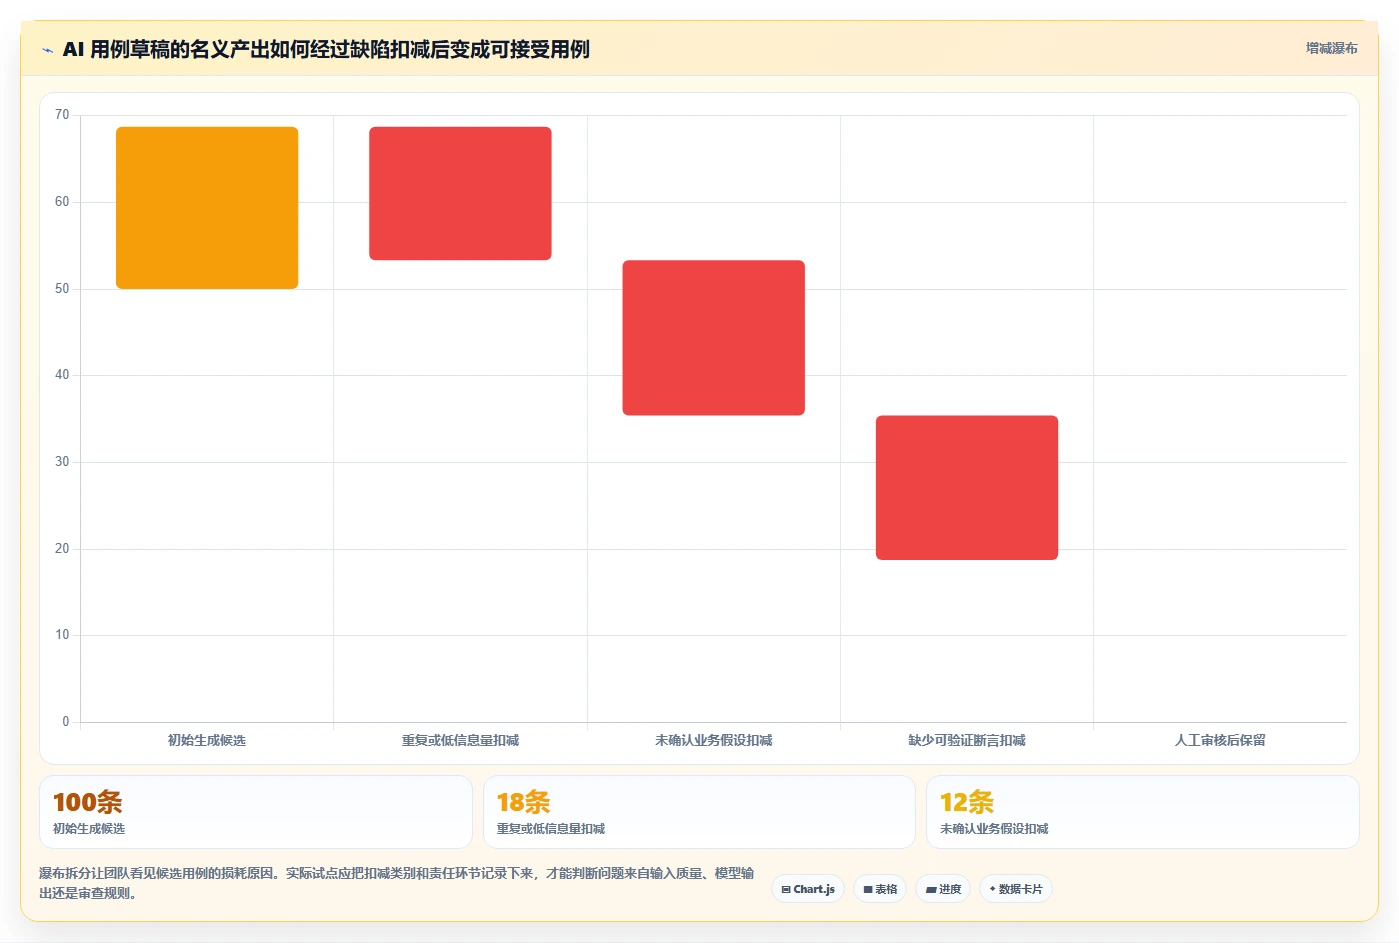This screenshot has height=943, width=1399.
Task: Click the description paragraph starting with 瀑布拆分
Action: click(x=397, y=883)
